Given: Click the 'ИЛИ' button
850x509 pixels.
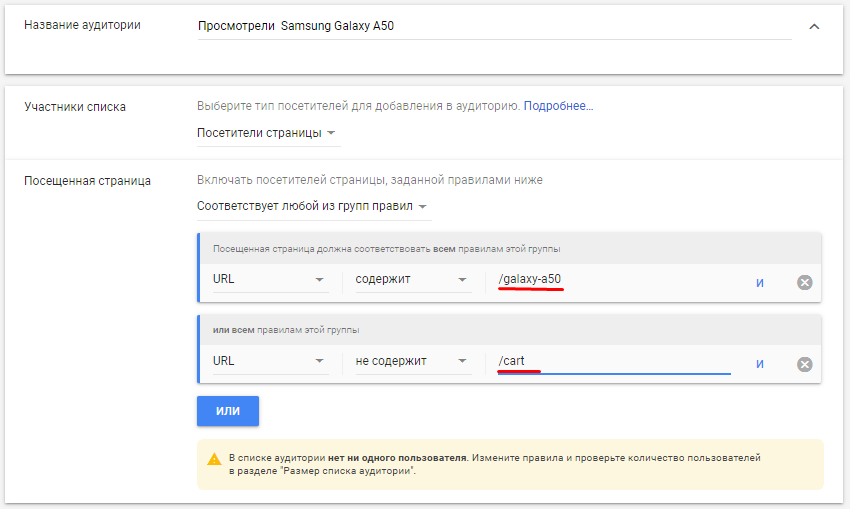Looking at the screenshot, I should (x=228, y=411).
